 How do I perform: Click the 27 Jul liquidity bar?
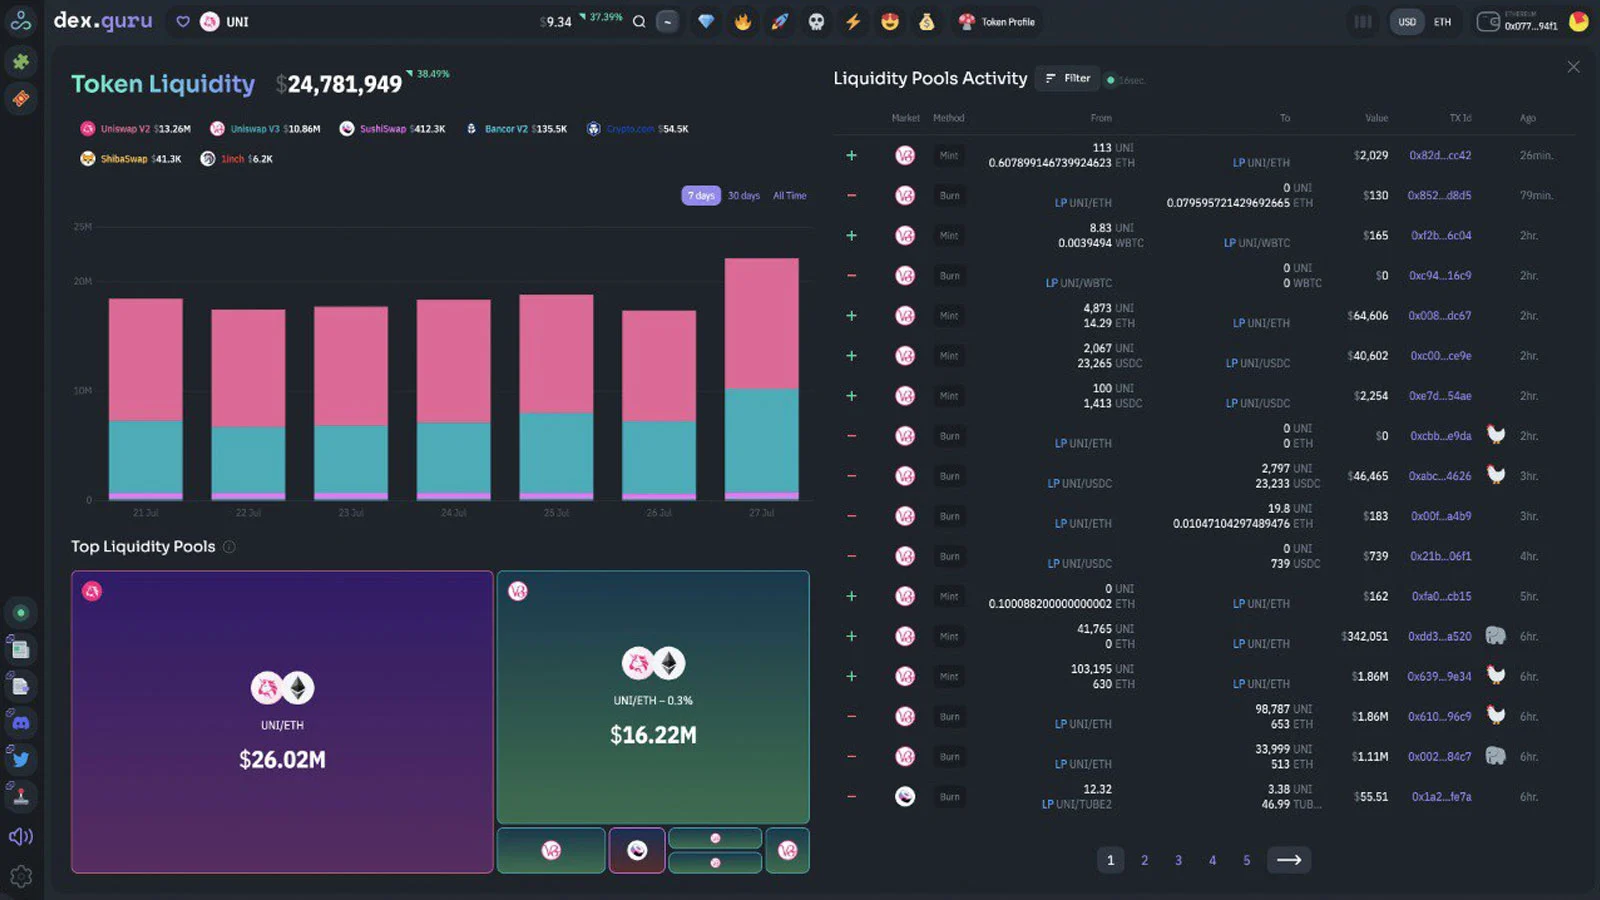(x=762, y=379)
